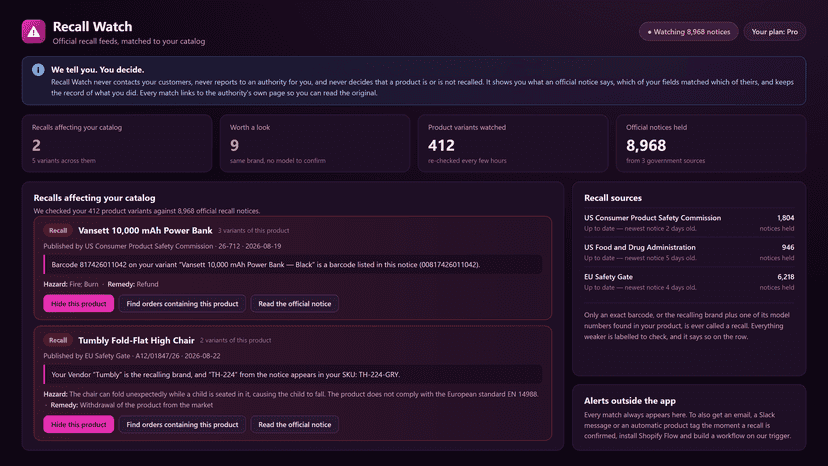Read the official notice for Tumbly High Chair
The height and width of the screenshot is (466, 828).
pyautogui.click(x=295, y=424)
